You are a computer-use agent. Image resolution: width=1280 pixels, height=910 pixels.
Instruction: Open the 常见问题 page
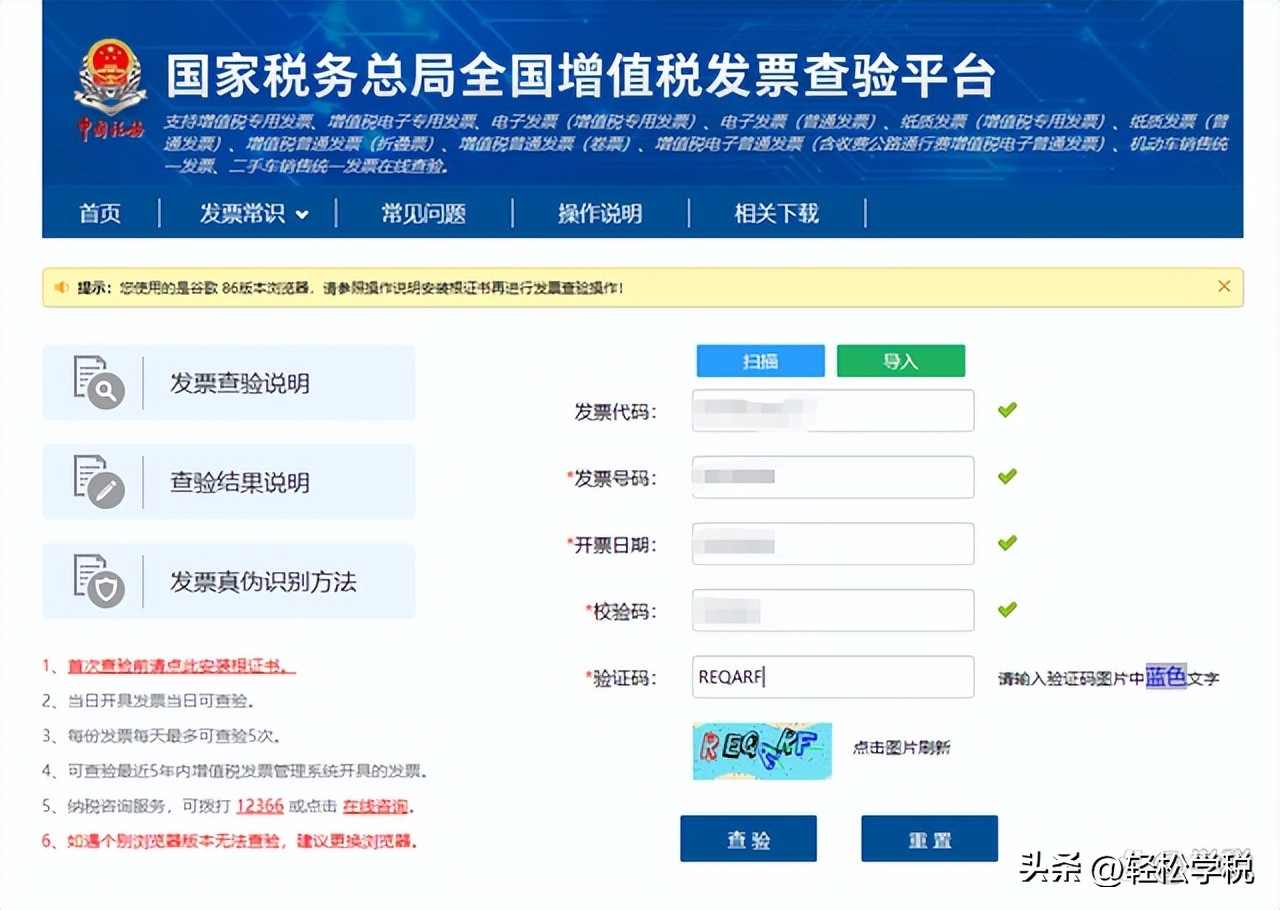tap(424, 213)
